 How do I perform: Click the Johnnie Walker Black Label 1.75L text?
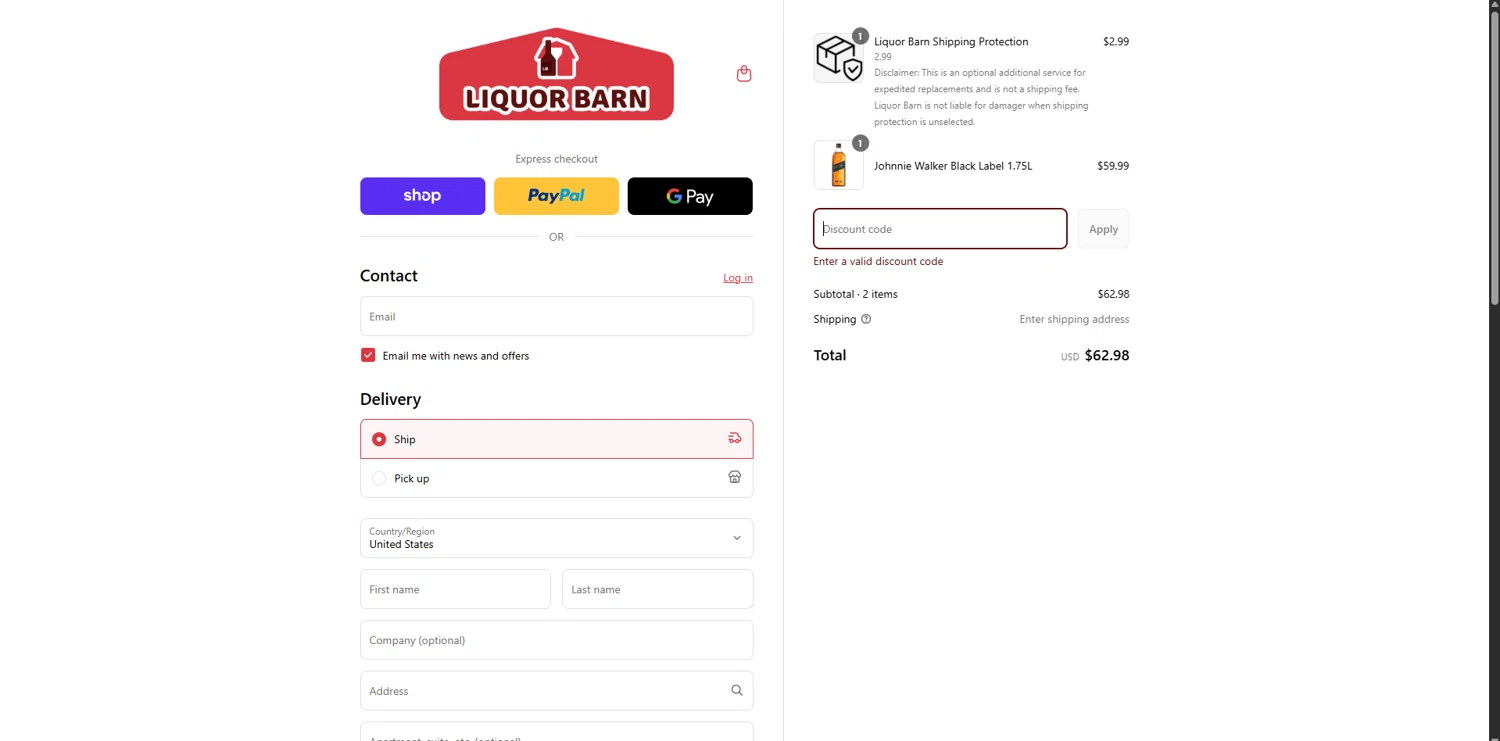[x=953, y=166]
